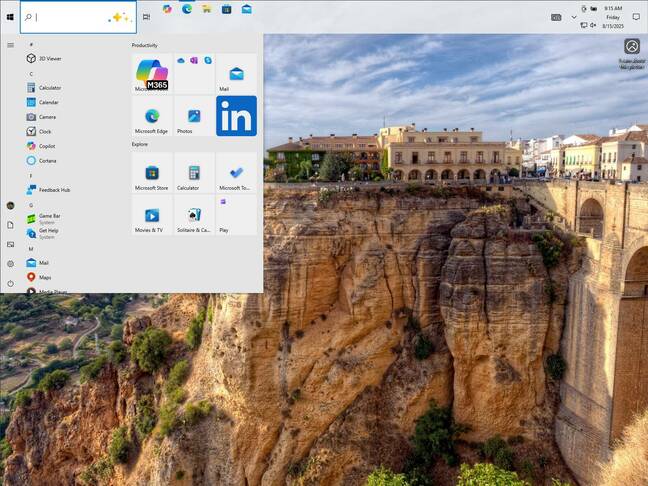The height and width of the screenshot is (486, 648).
Task: Open Microsoft Store from the taskbar
Action: [x=226, y=9]
